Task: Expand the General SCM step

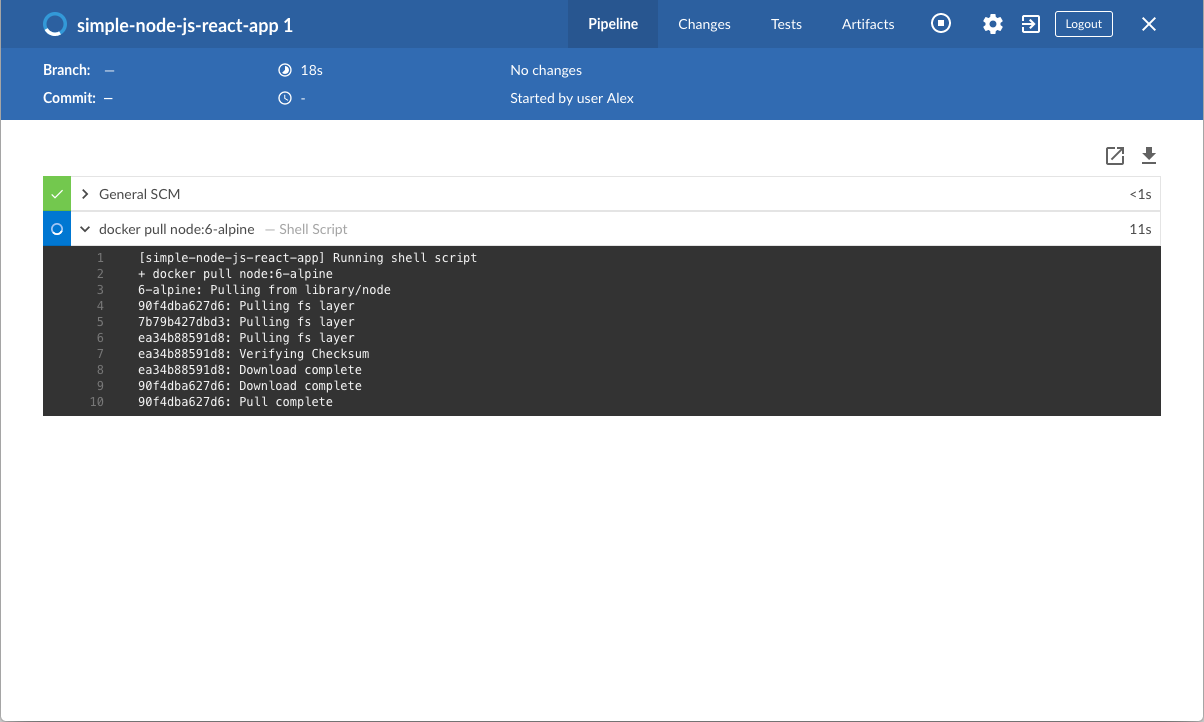Action: [86, 194]
